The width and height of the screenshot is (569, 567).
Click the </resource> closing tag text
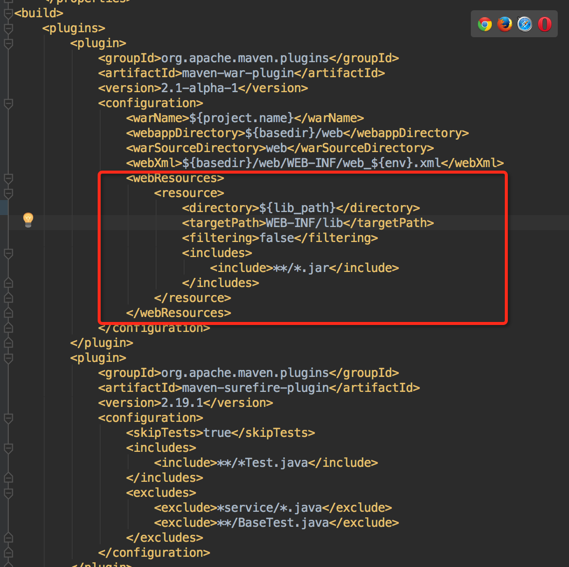point(192,298)
